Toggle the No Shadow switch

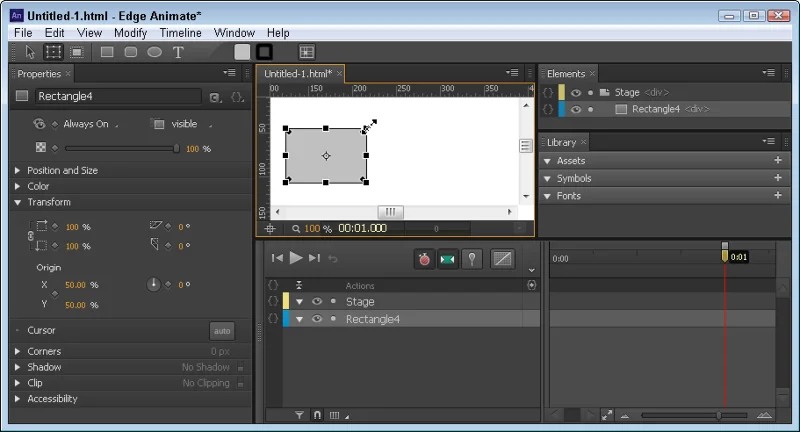[240, 367]
